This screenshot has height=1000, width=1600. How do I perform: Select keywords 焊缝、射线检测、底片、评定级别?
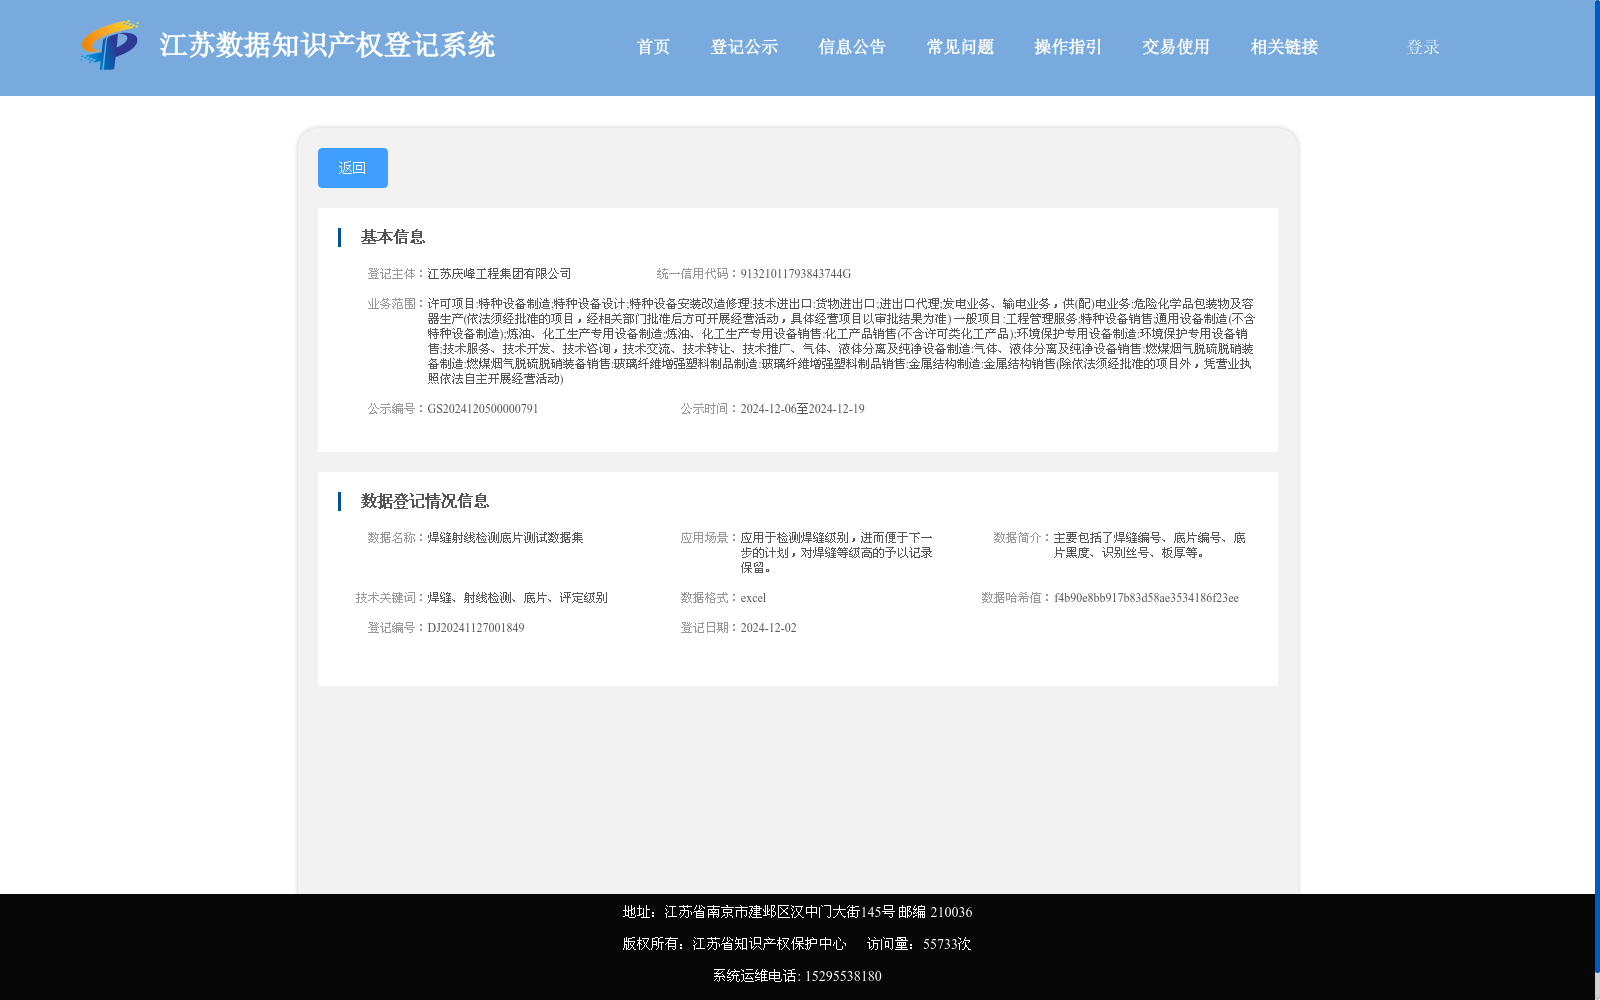[518, 598]
